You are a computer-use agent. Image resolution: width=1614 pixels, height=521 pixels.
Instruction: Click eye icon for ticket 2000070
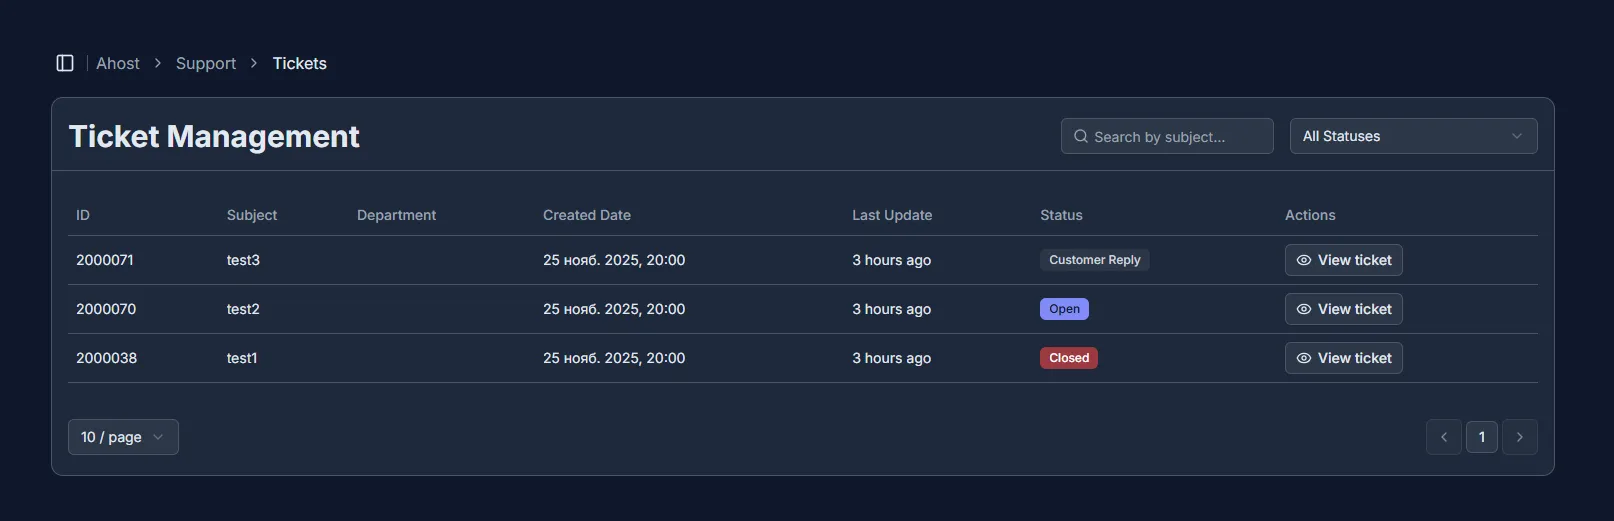[1304, 309]
